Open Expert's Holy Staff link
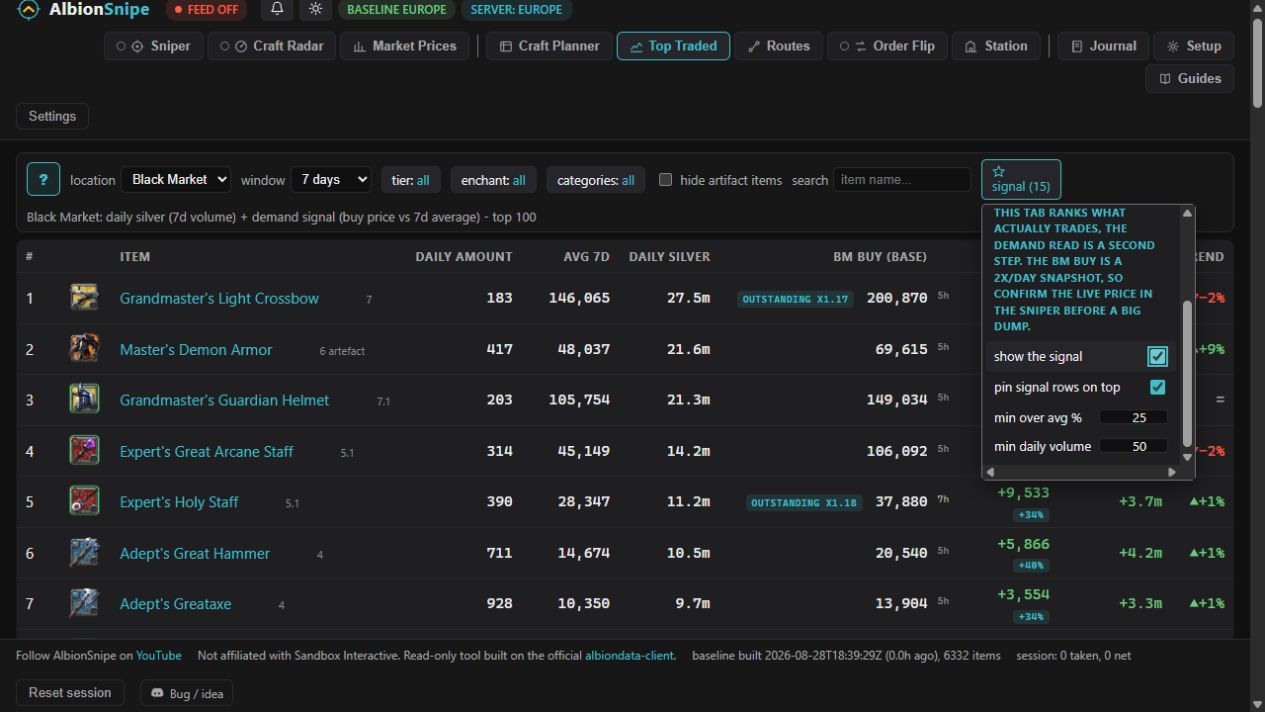Image resolution: width=1265 pixels, height=712 pixels. (179, 502)
